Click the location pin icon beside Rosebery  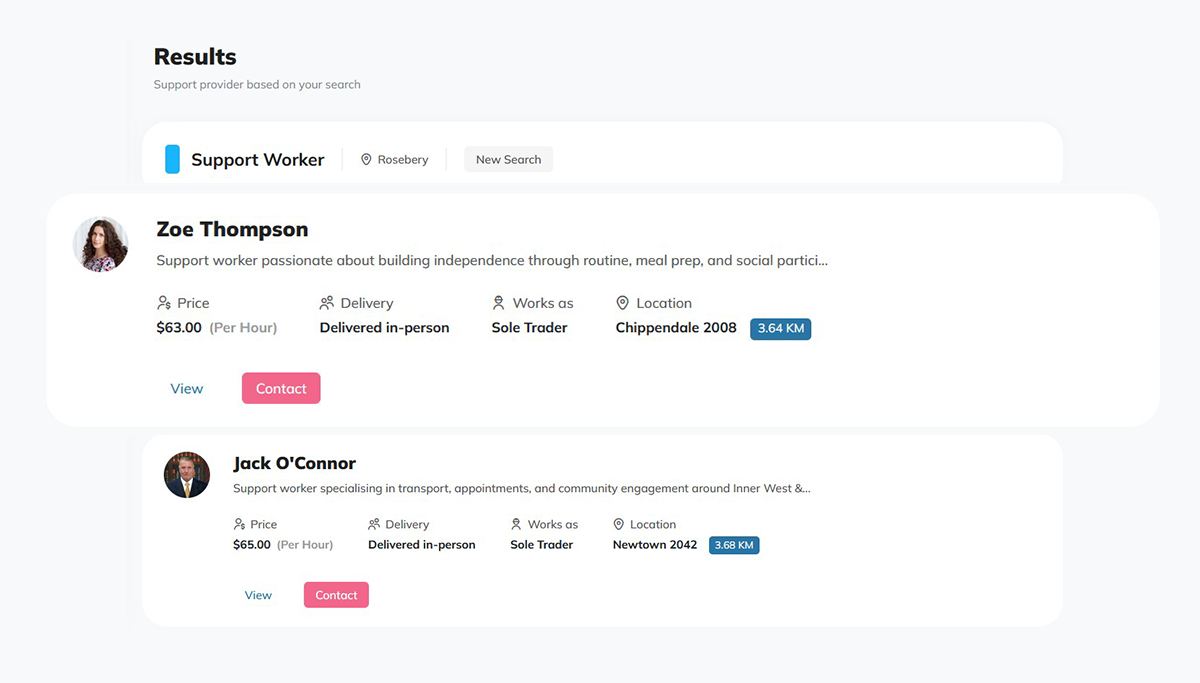point(366,160)
